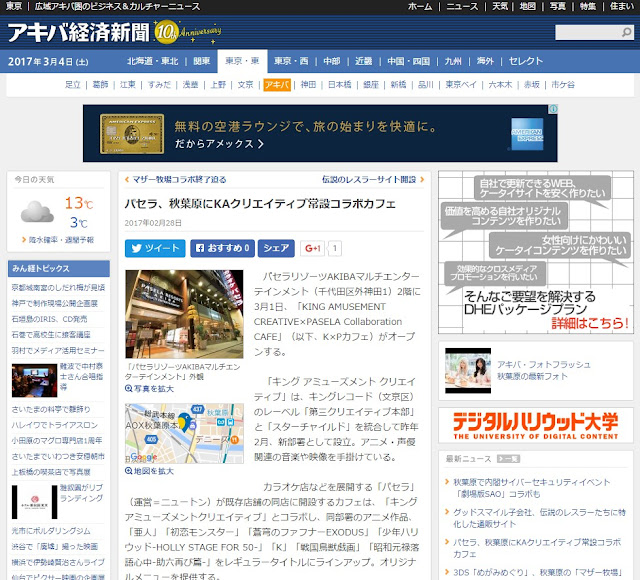
Task: Select the 東京・西 region tab
Action: tap(291, 61)
